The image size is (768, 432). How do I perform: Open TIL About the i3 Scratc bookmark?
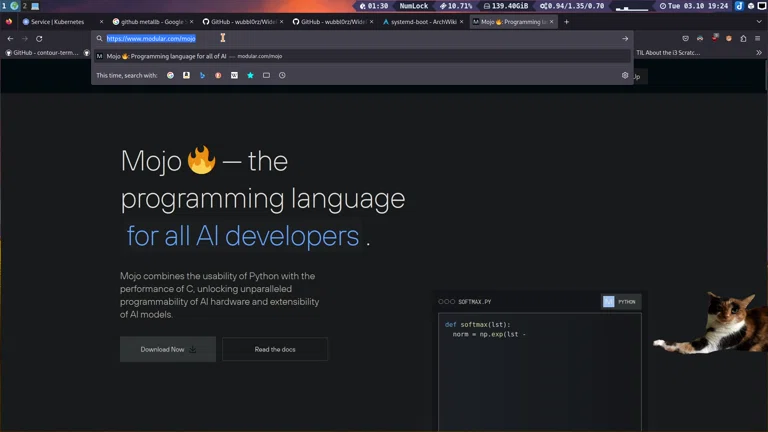click(x=668, y=52)
